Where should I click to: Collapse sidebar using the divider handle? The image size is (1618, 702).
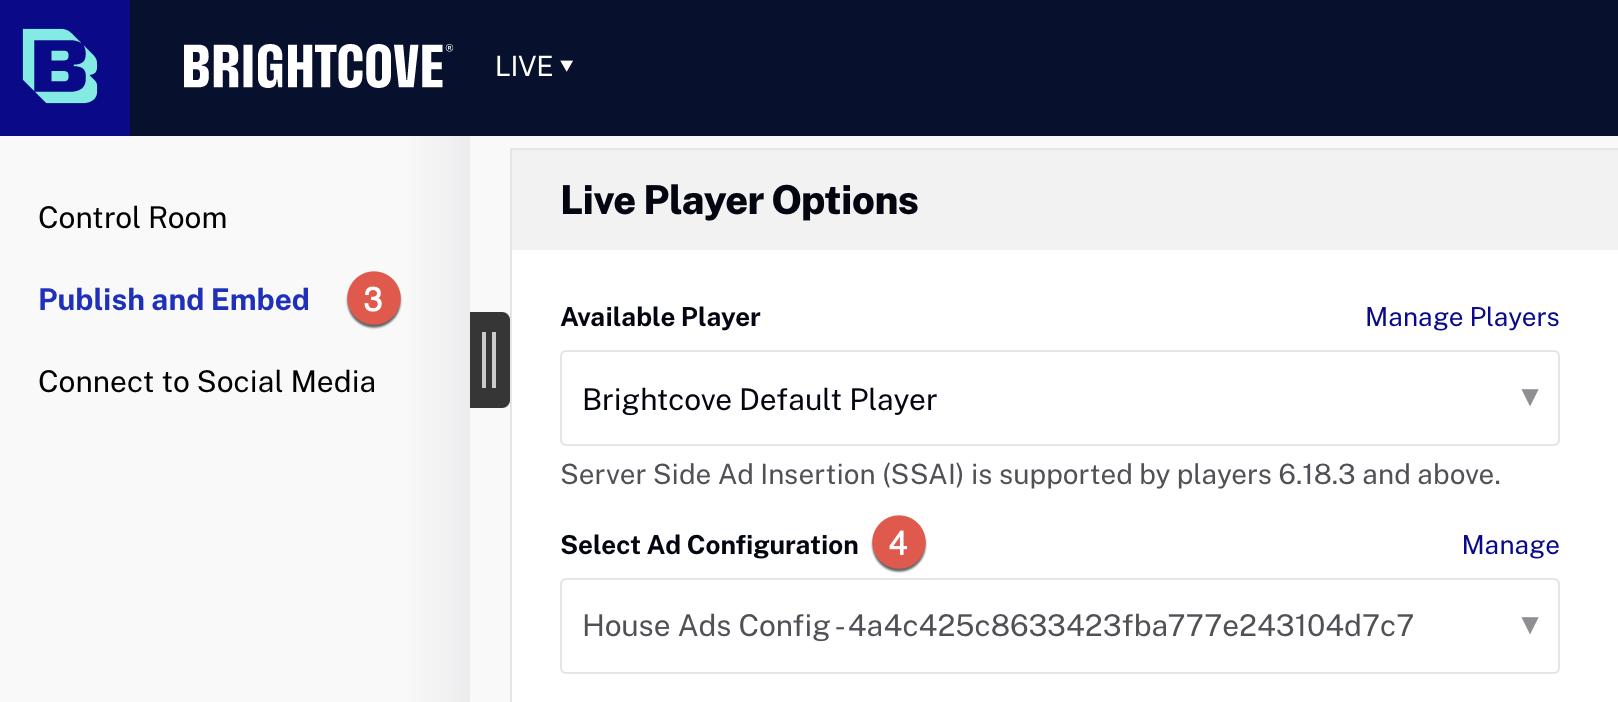pos(490,360)
